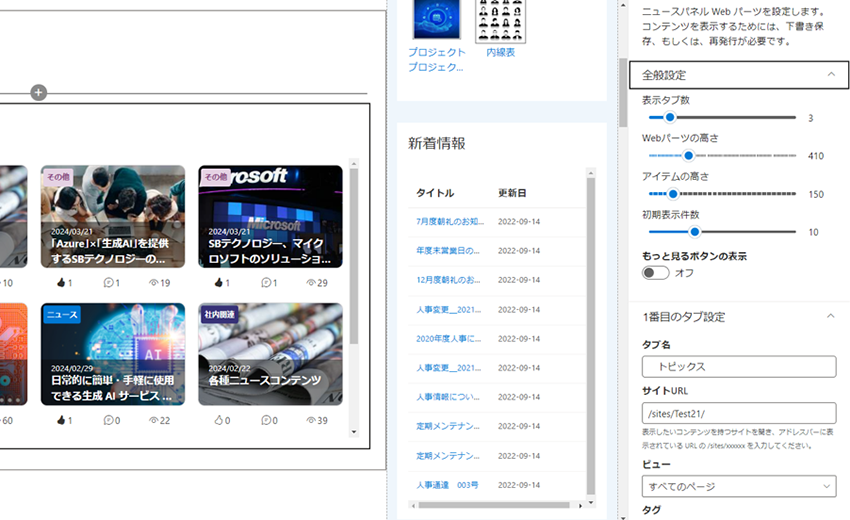The height and width of the screenshot is (520, 850).
Task: Click the タイトル column header
Action: tap(435, 192)
